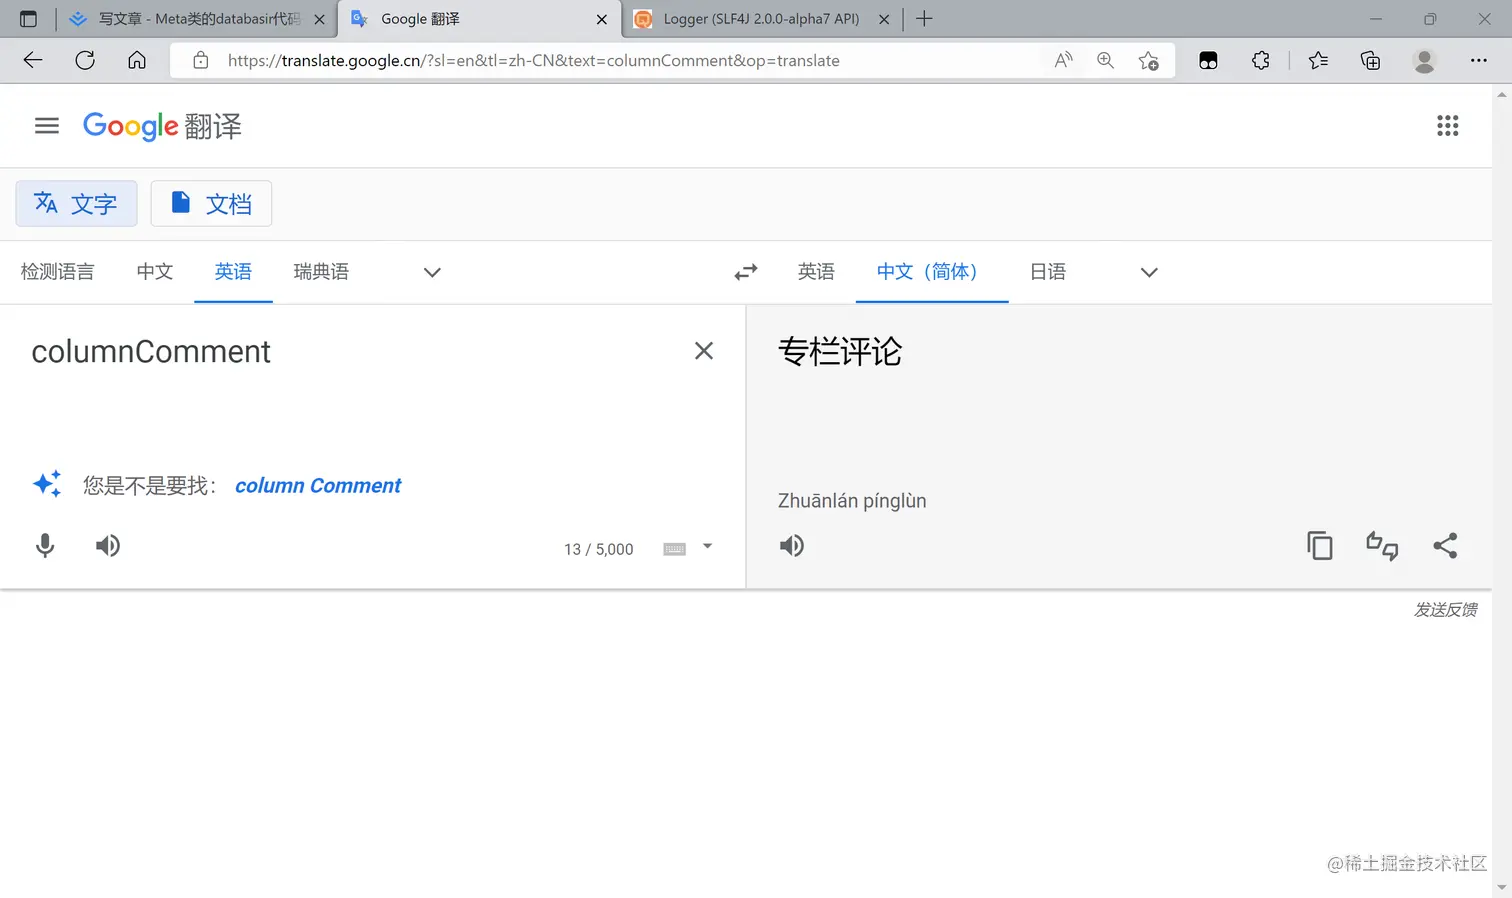Share the translation

point(1445,546)
